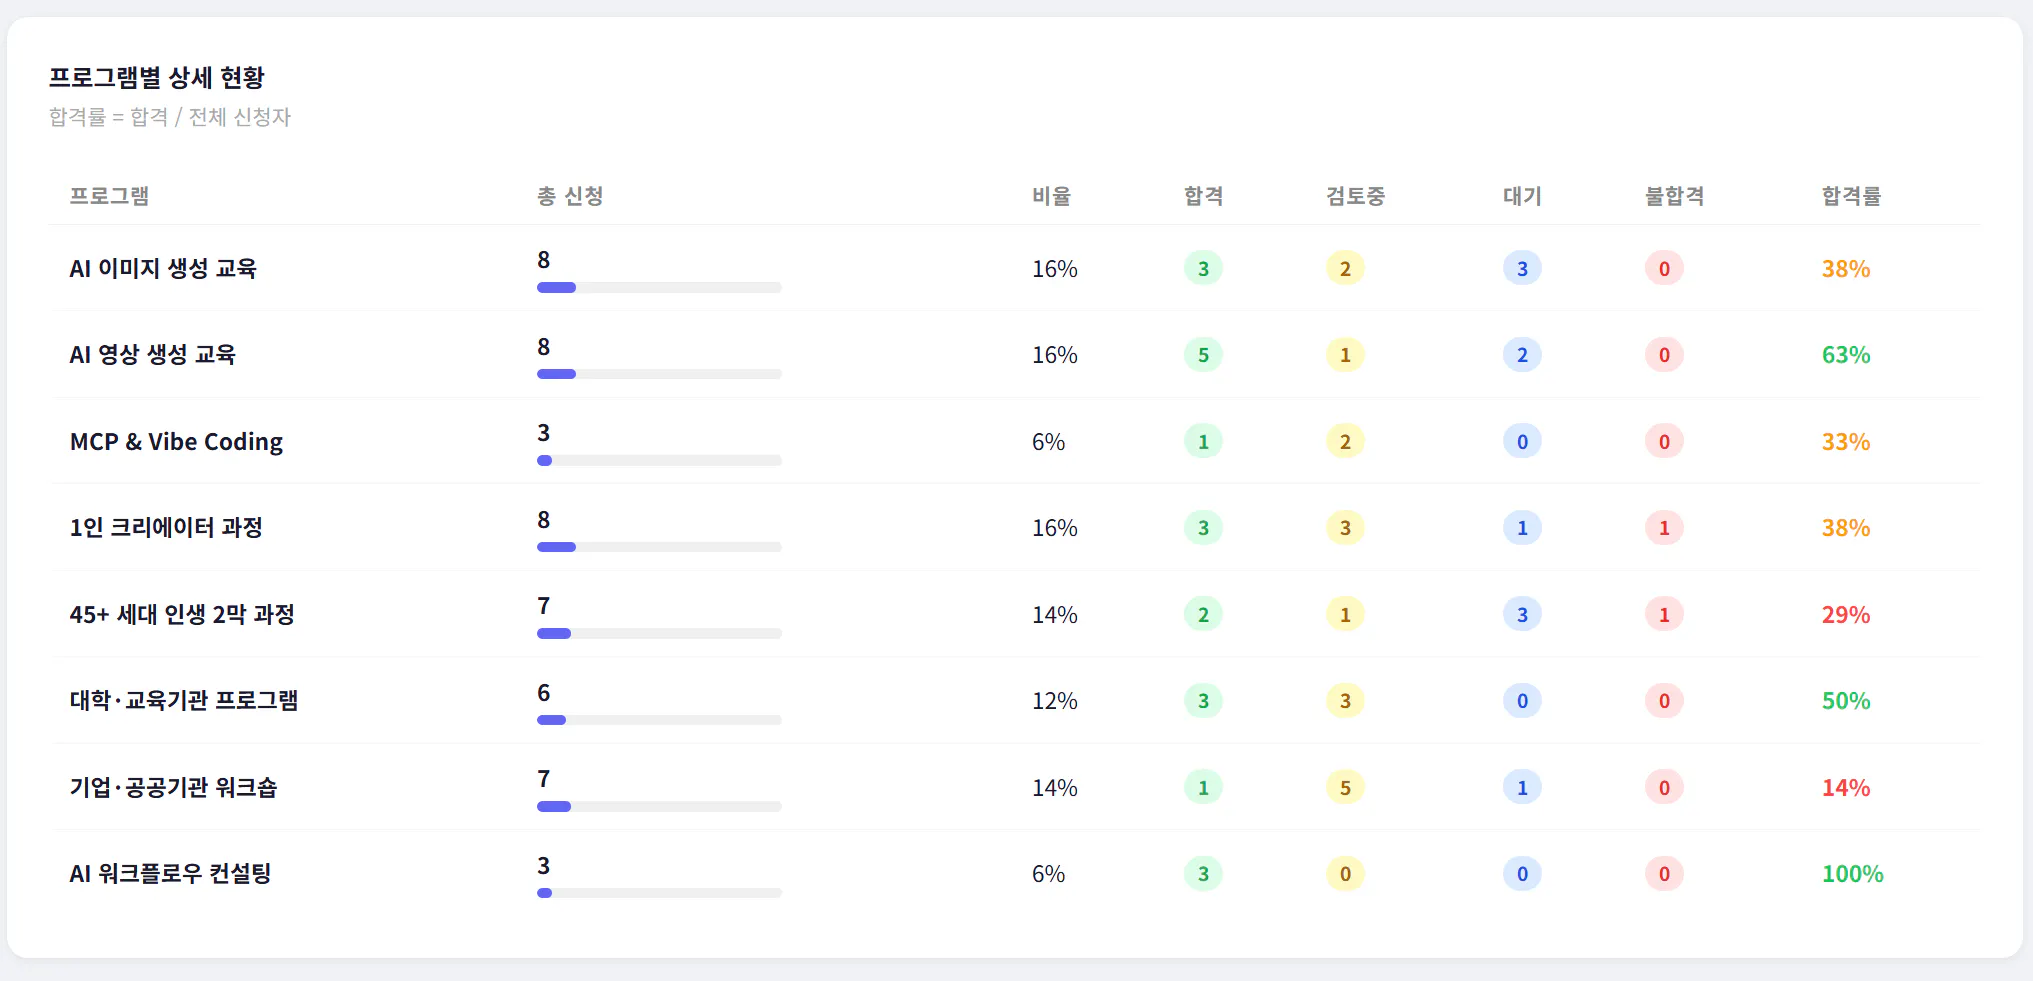Click the 합격 badge for AI 이미지 생성 교육

[x=1203, y=268]
